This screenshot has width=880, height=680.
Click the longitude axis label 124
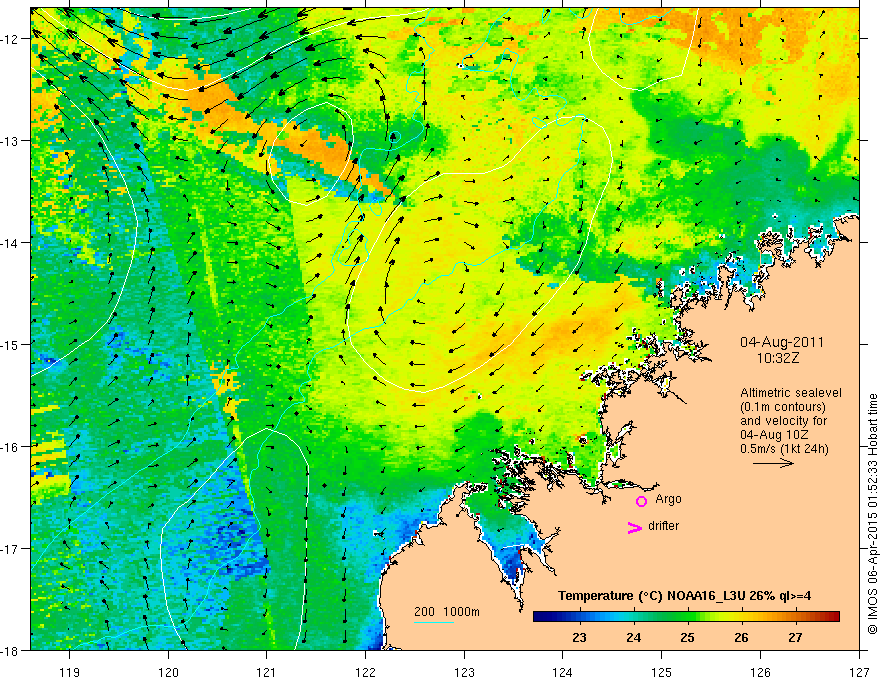point(563,672)
